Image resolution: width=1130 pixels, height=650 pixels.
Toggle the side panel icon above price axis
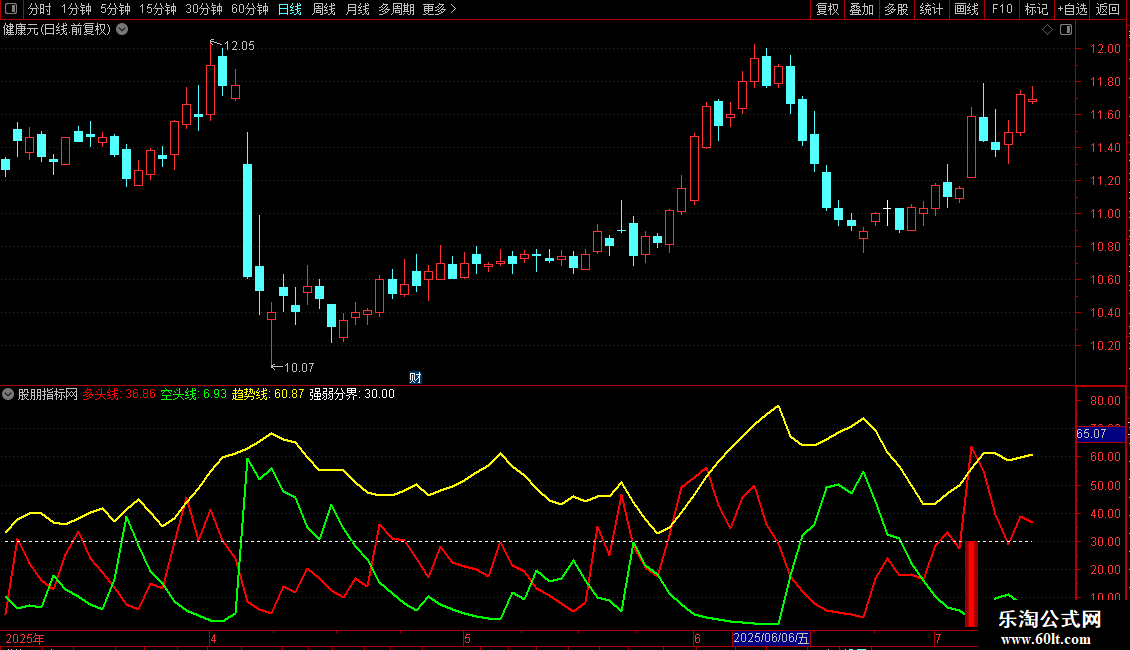click(1066, 30)
